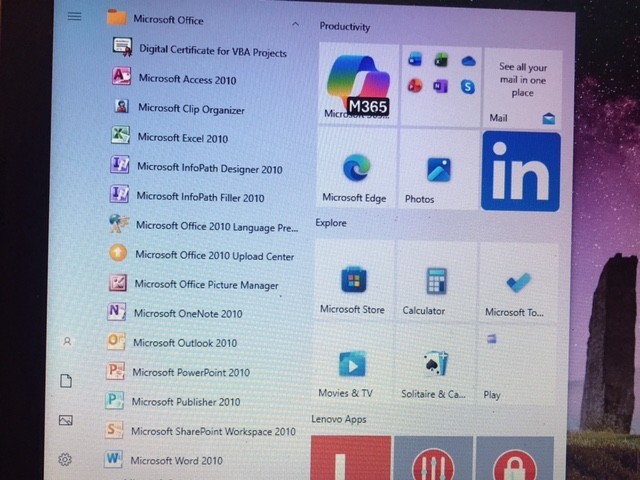
Task: Open the user account icon in sidebar
Action: click(x=67, y=342)
